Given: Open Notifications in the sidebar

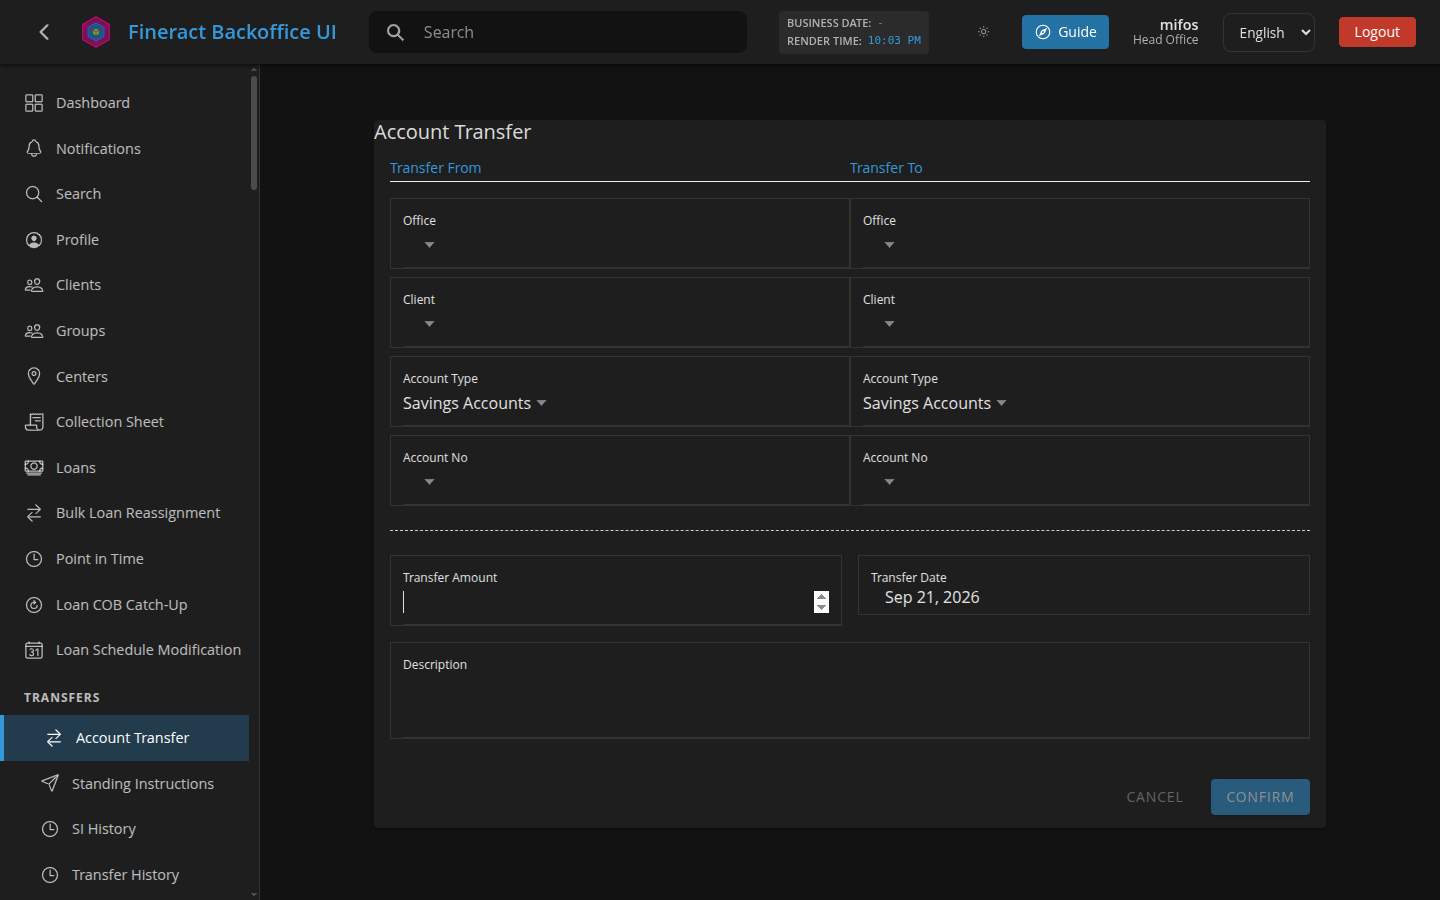Looking at the screenshot, I should tap(125, 148).
